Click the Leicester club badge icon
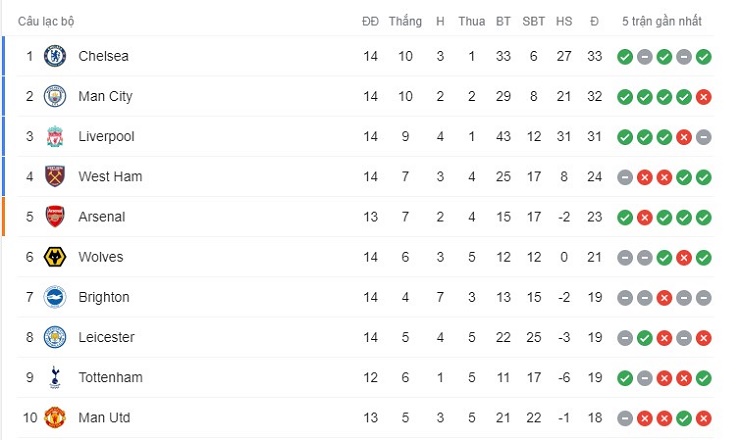Viewport: 740px width, 440px height. [55, 337]
